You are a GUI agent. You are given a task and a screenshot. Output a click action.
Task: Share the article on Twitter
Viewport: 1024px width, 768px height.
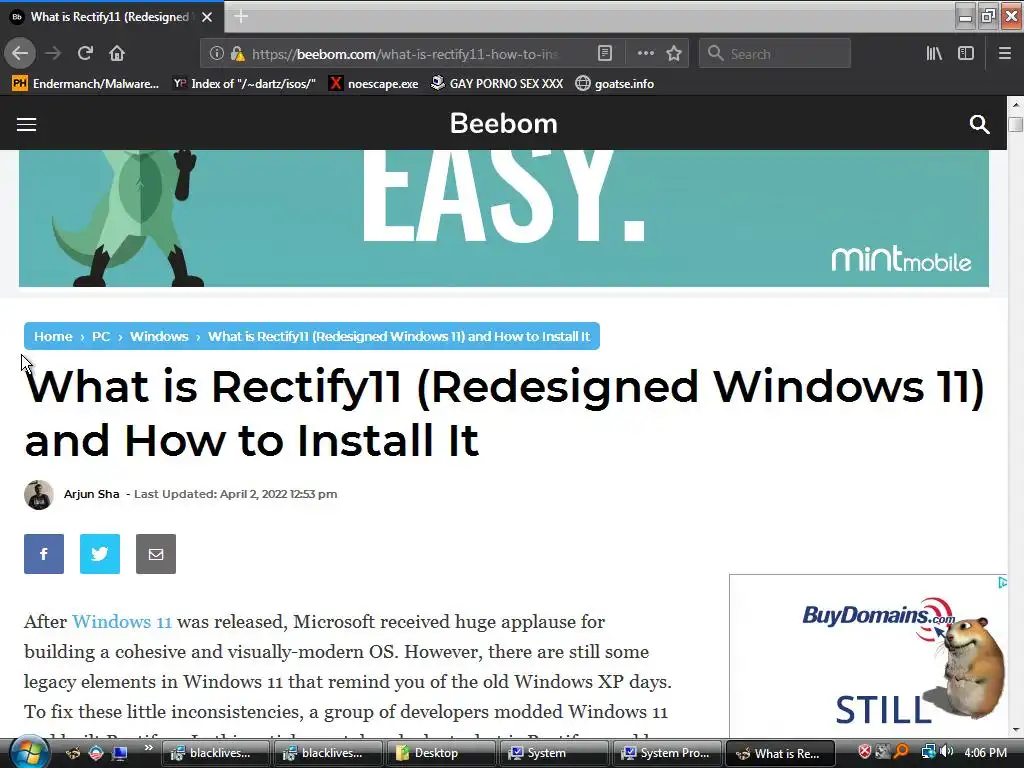point(100,554)
